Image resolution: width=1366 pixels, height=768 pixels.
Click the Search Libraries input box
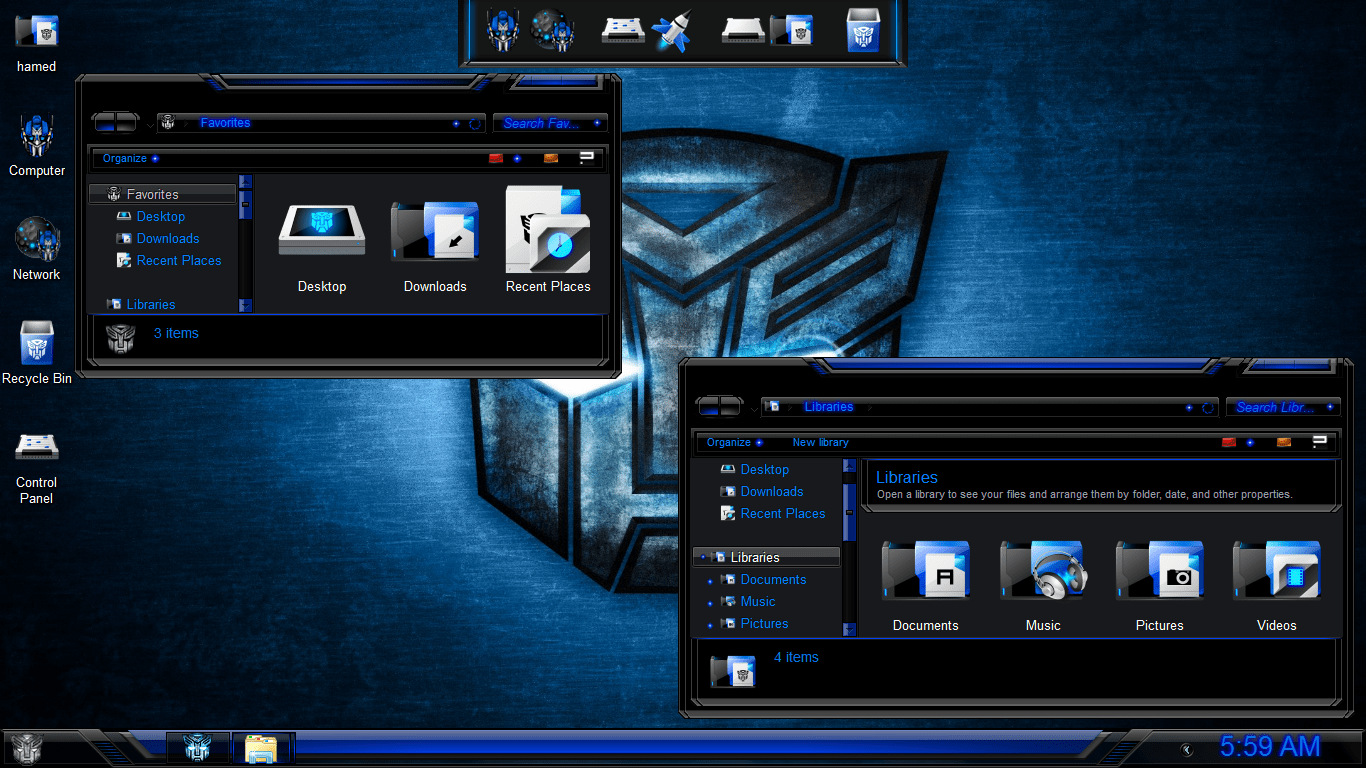coord(1283,407)
